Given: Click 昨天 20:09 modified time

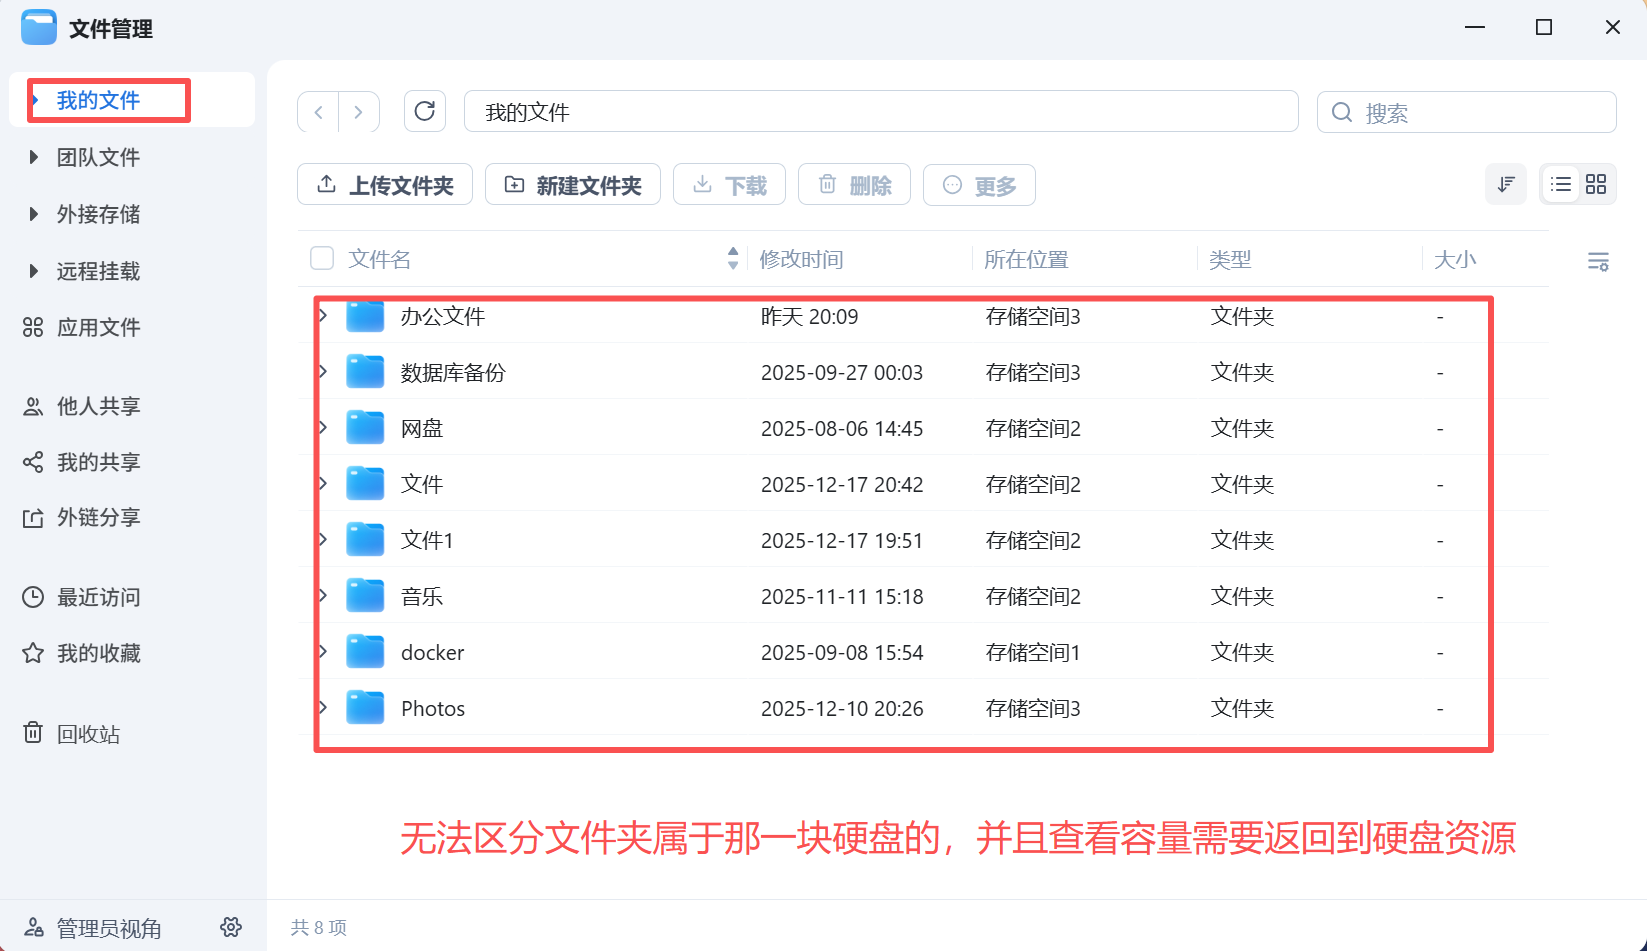Looking at the screenshot, I should [810, 316].
